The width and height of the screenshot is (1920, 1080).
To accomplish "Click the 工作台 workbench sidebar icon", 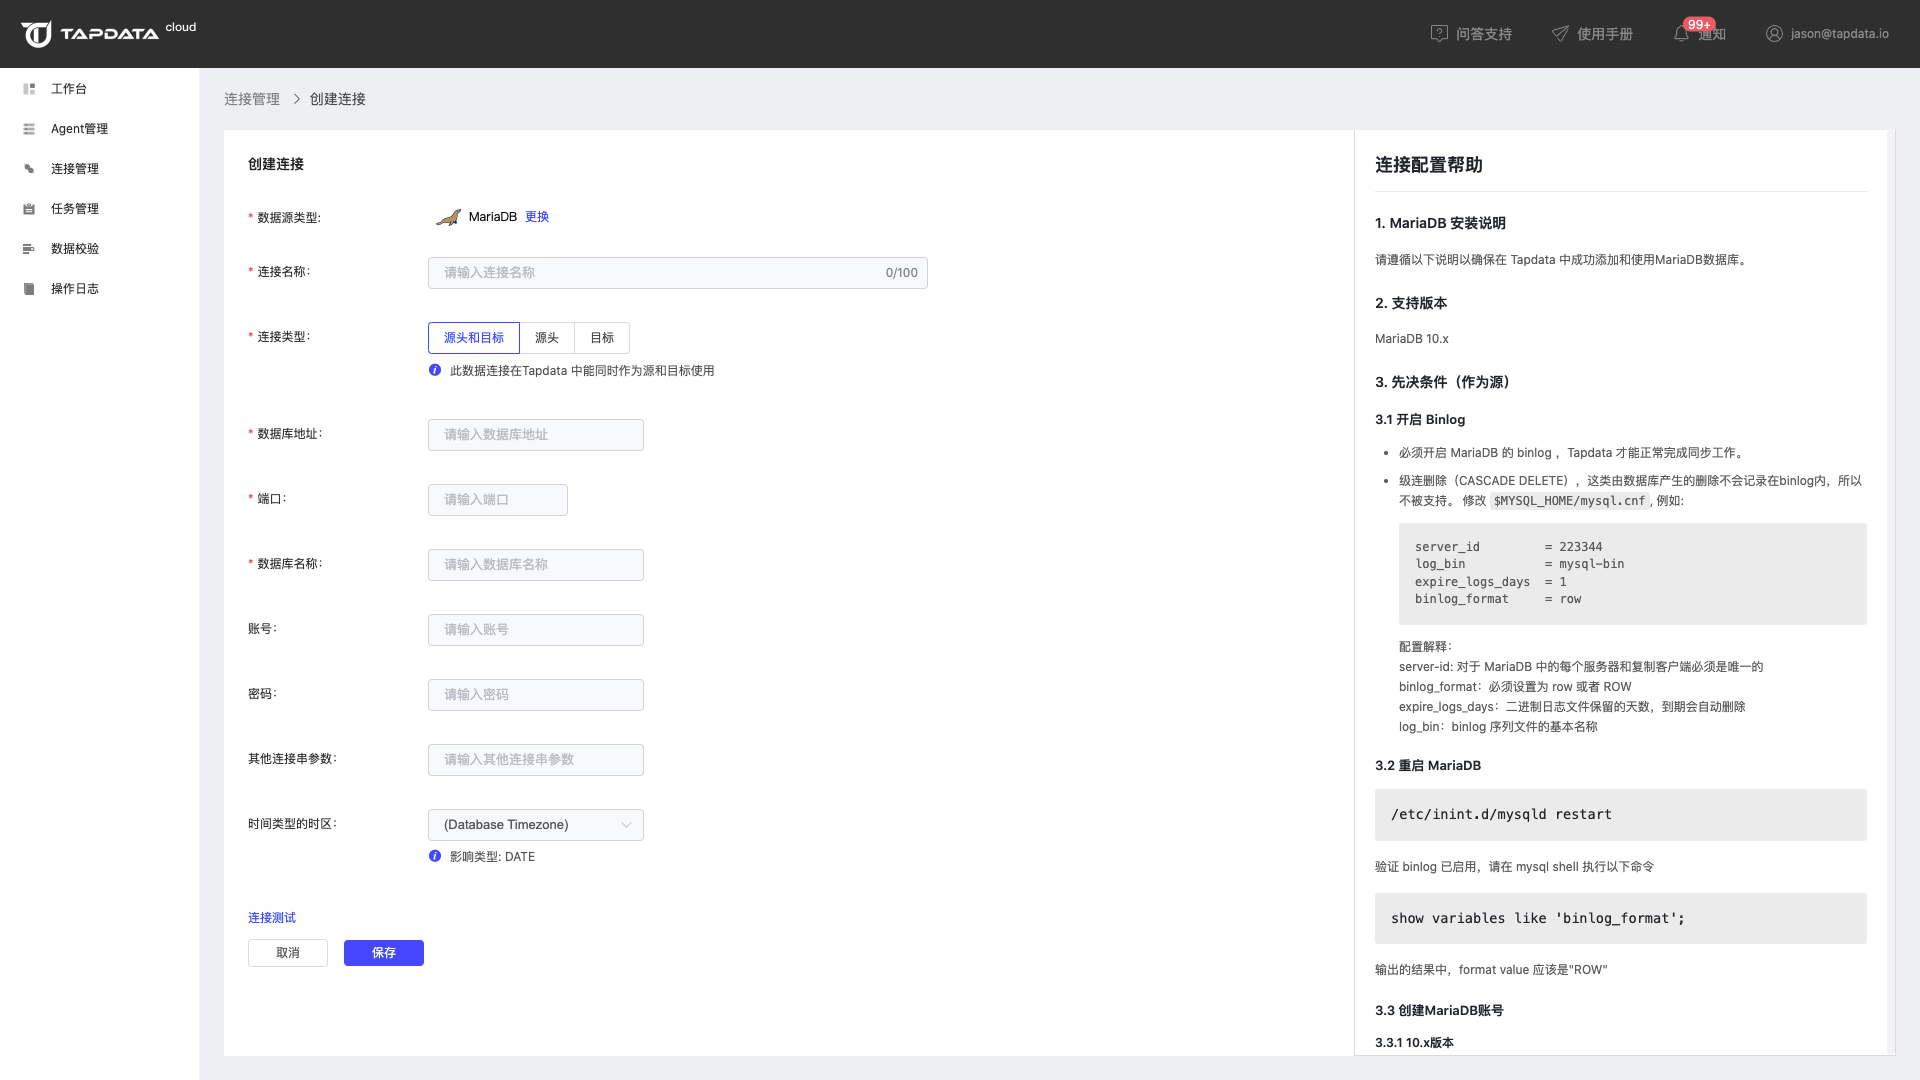I will click(x=29, y=89).
